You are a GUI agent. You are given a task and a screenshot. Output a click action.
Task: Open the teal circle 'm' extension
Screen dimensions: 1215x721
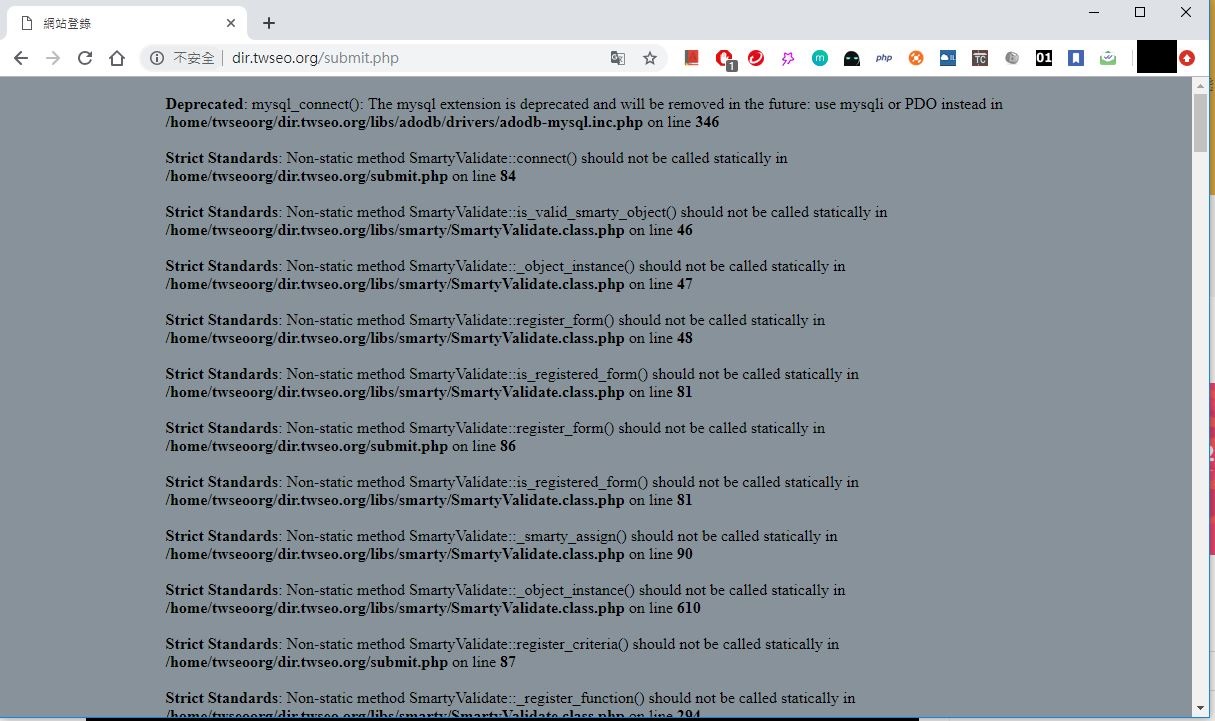(x=820, y=58)
